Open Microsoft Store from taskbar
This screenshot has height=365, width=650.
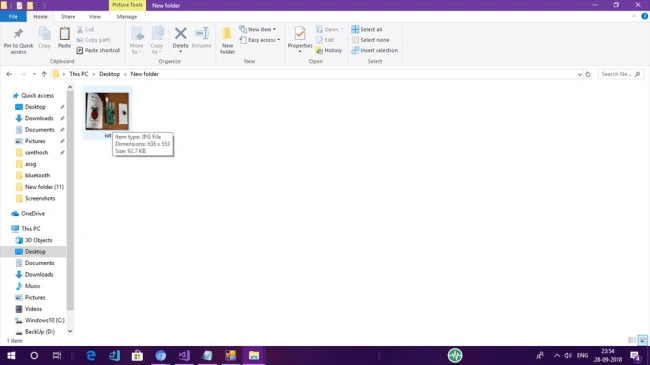pyautogui.click(x=137, y=355)
